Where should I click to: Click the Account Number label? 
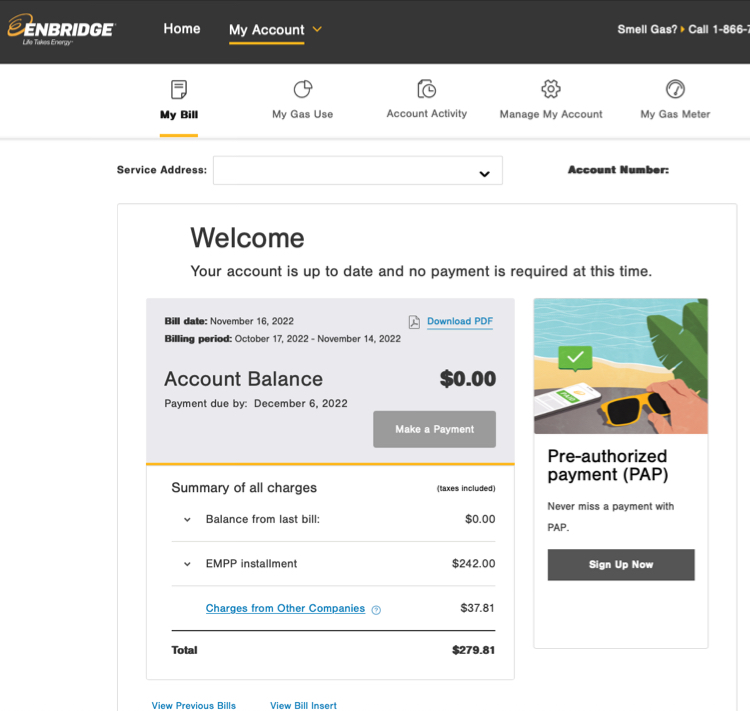click(618, 170)
